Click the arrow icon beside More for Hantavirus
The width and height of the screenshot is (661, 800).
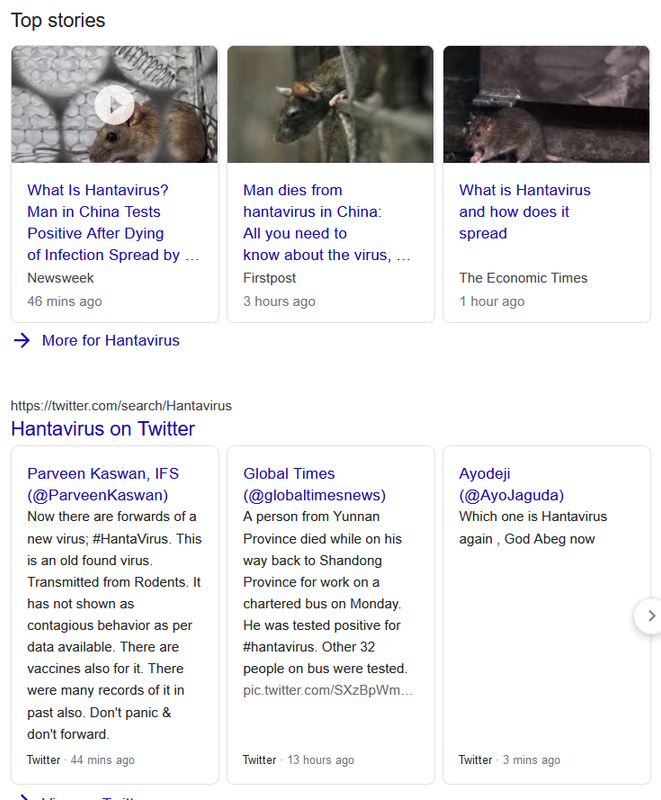coord(22,341)
